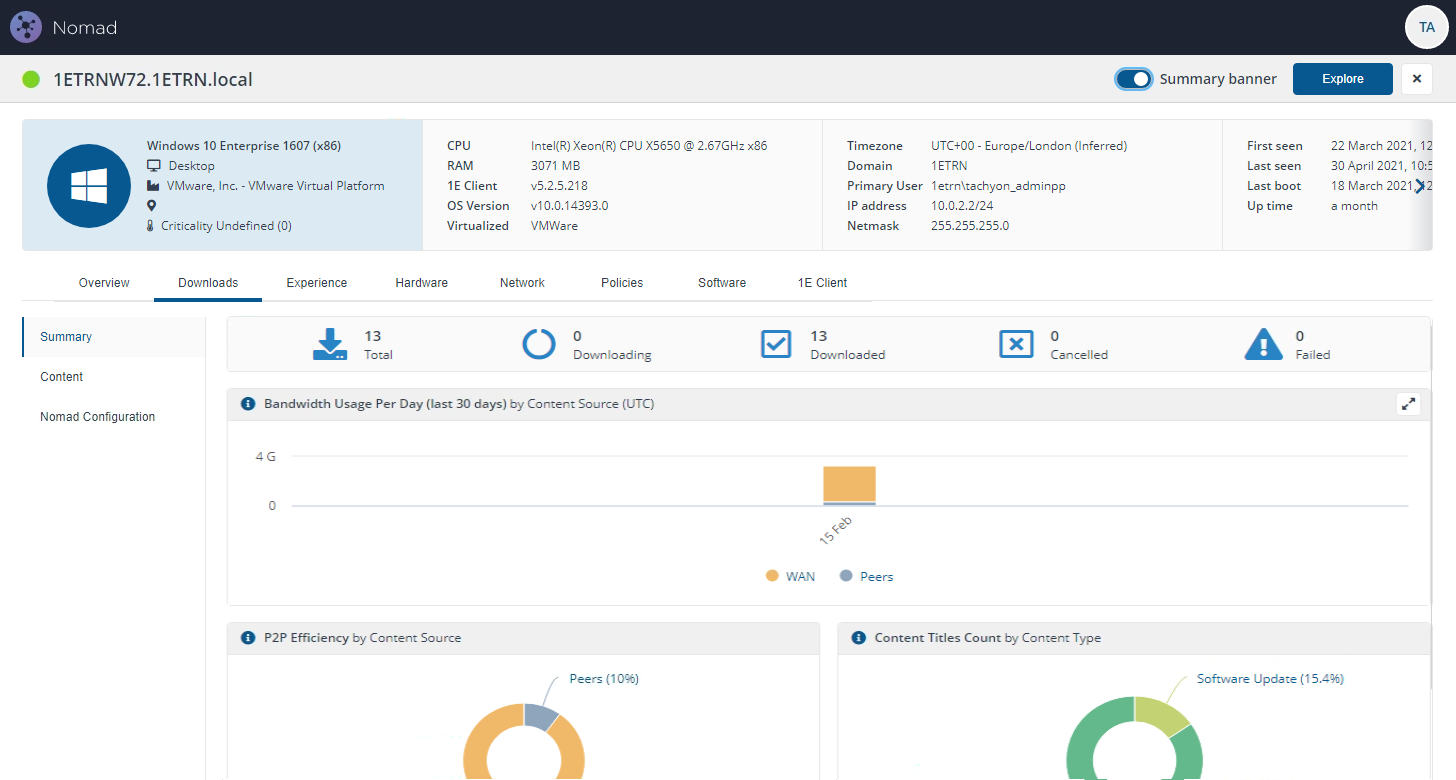The height and width of the screenshot is (780, 1456).
Task: Click the green online status dot
Action: (31, 79)
